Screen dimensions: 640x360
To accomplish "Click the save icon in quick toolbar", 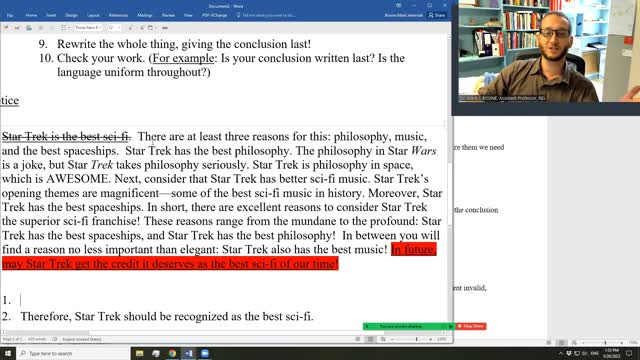I will point(29,28).
